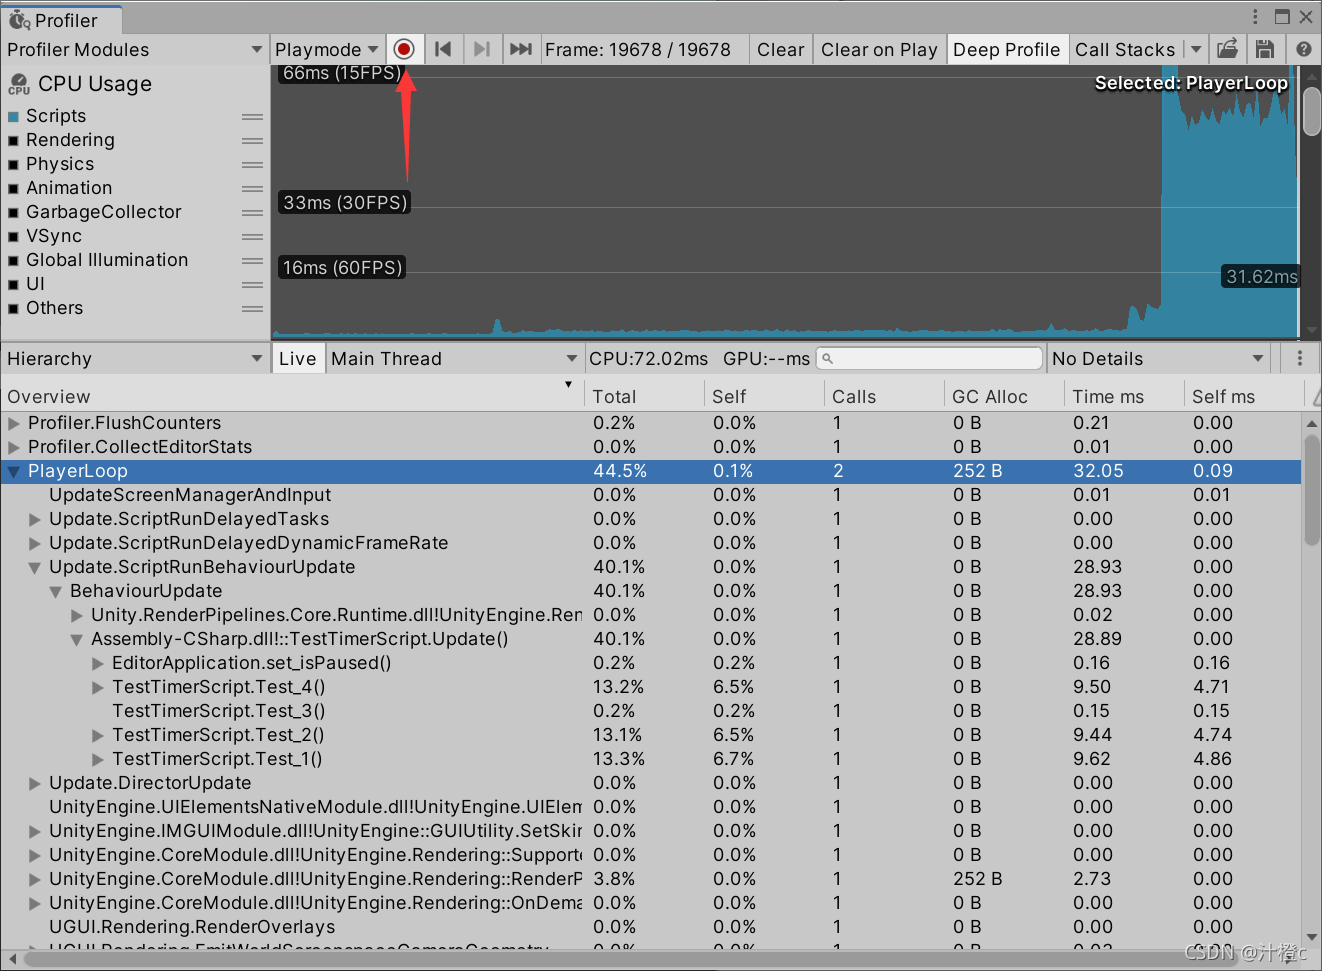Expand Profiler.CollectEditorStats row

[x=14, y=447]
